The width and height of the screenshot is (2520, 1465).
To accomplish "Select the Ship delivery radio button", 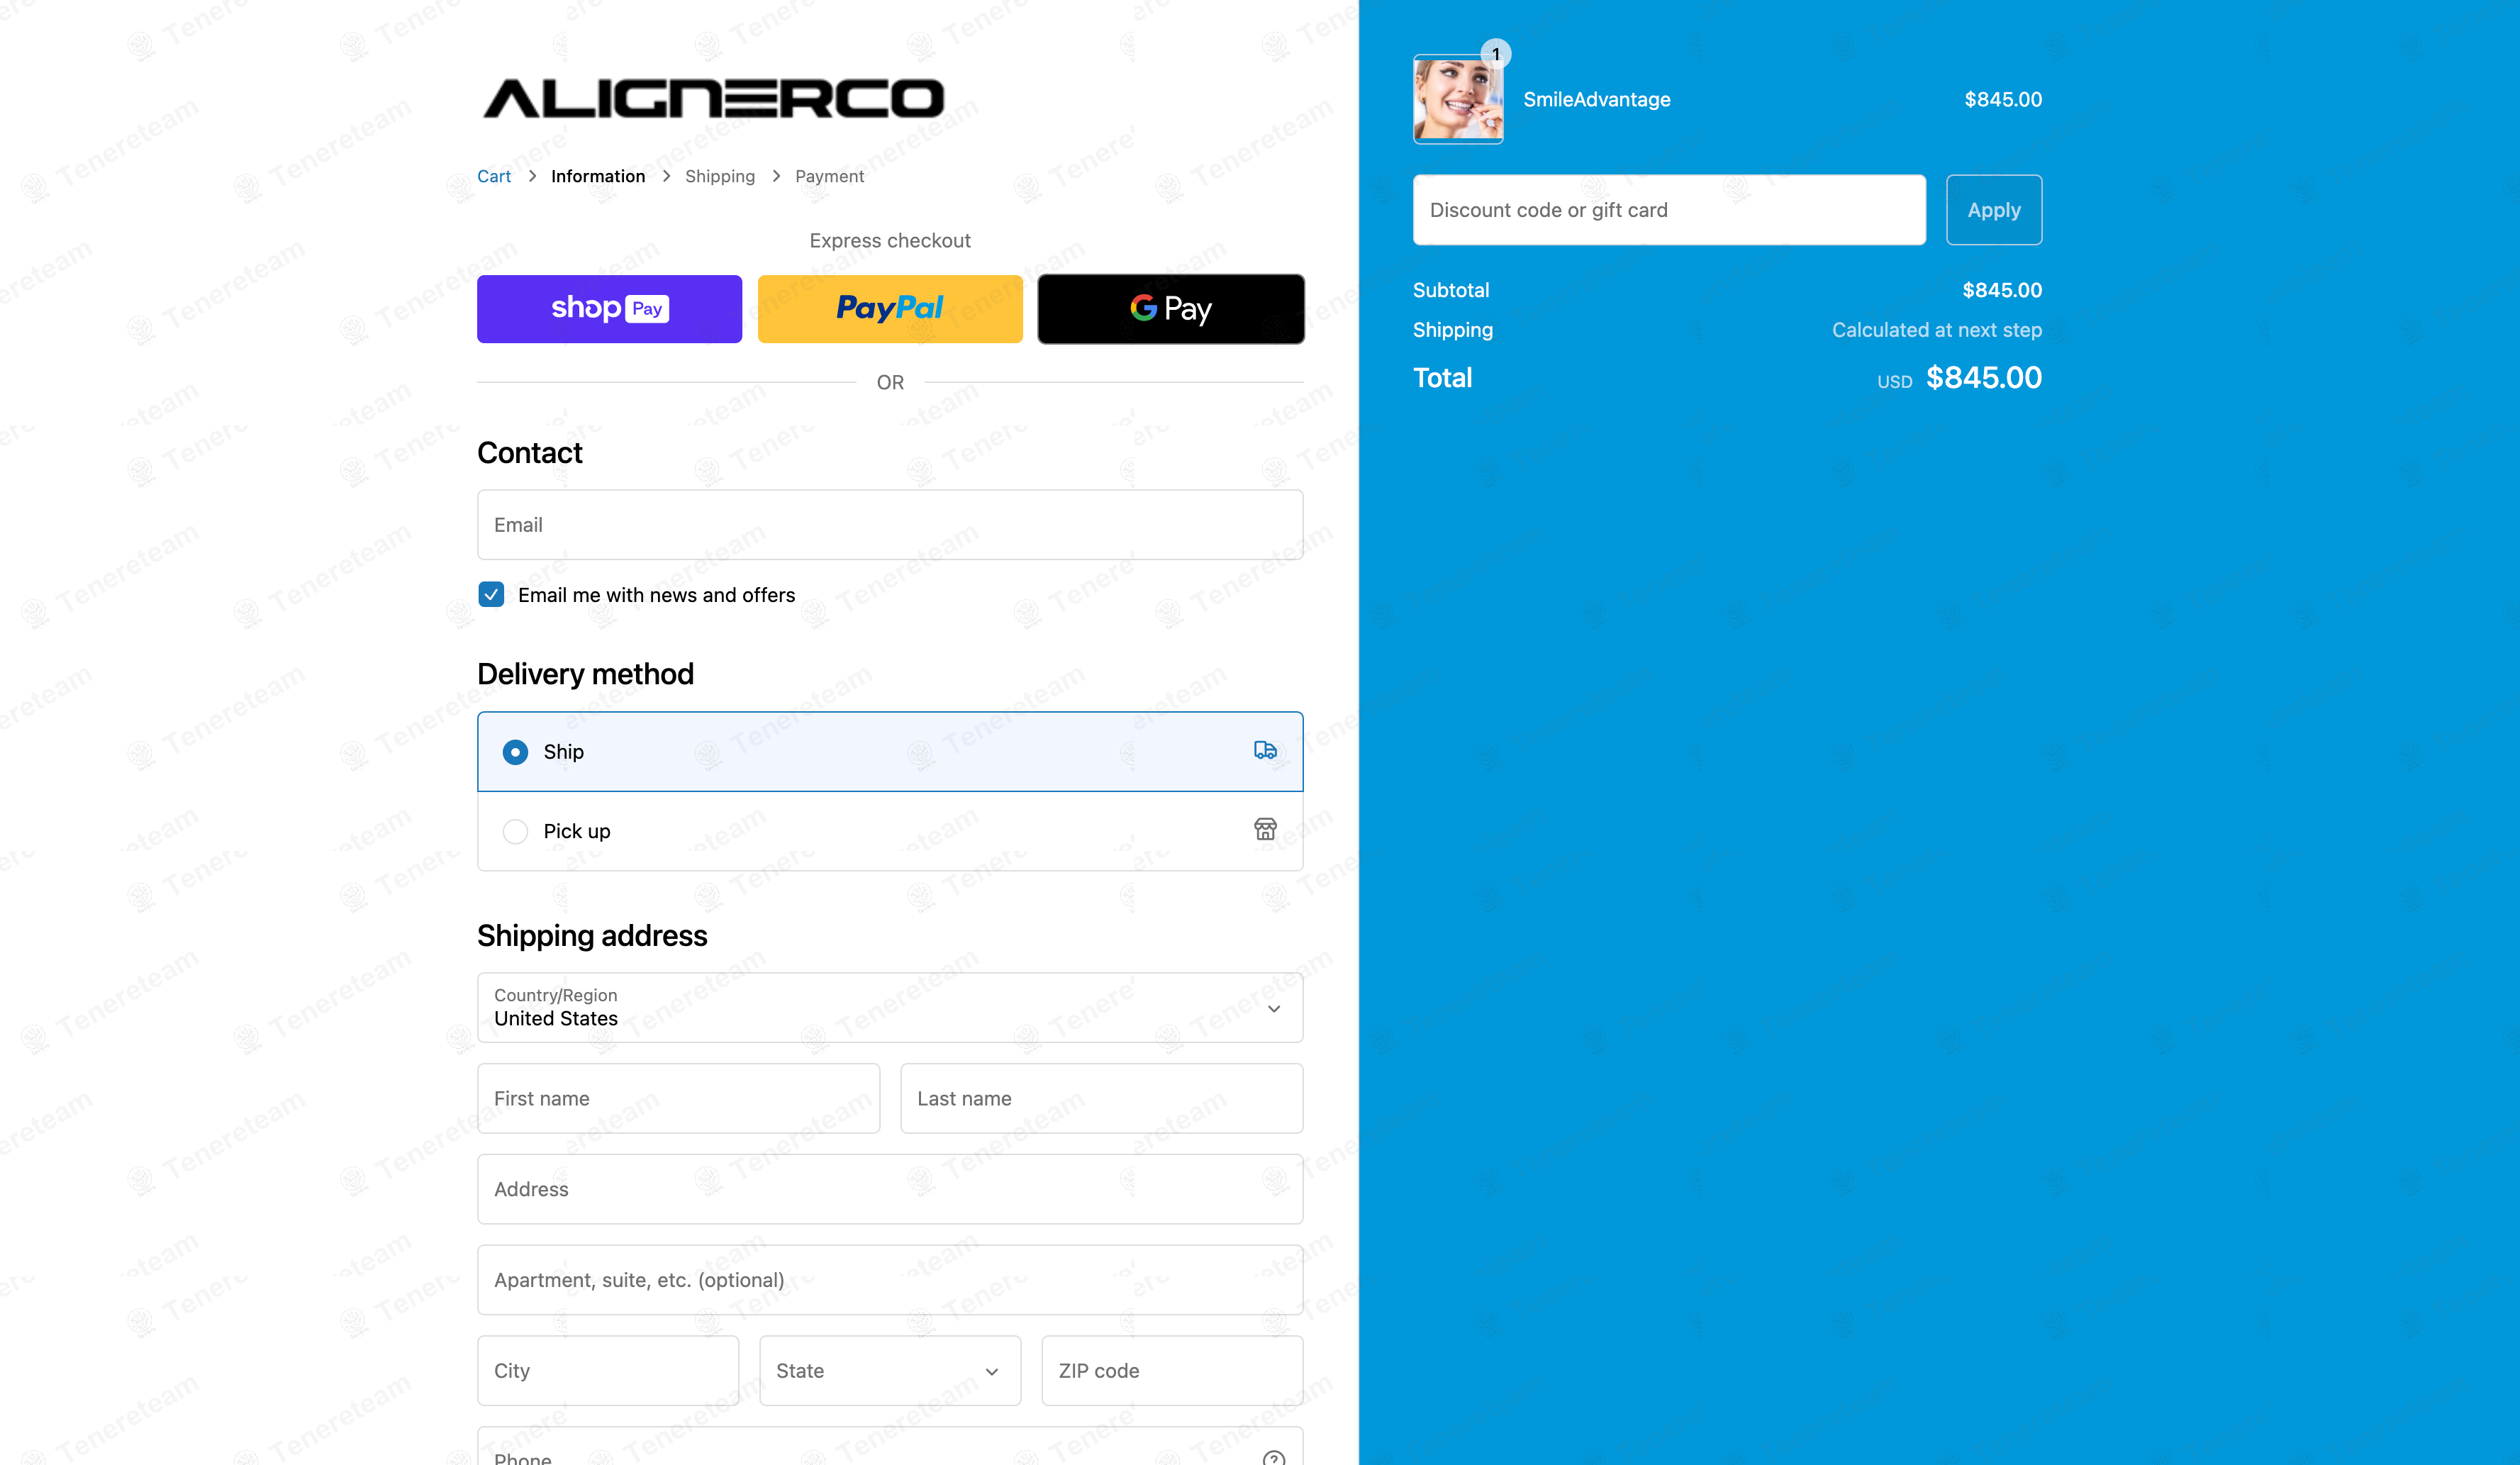I will click(x=515, y=752).
